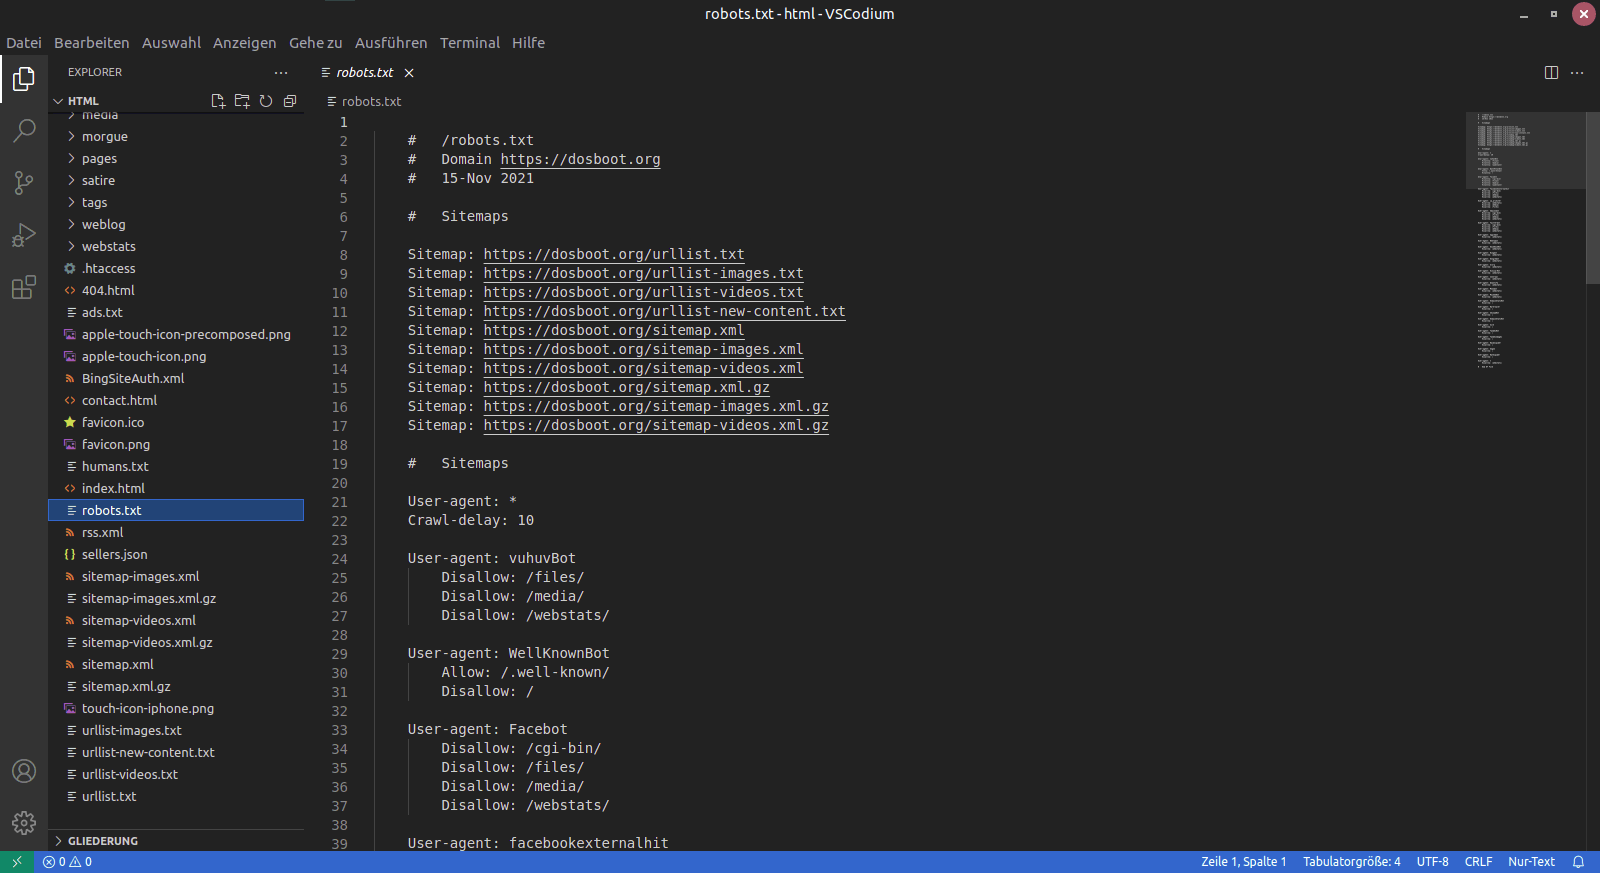This screenshot has width=1600, height=873.
Task: Follow the https://dosboot.org/urllist.txt link
Action: point(614,254)
